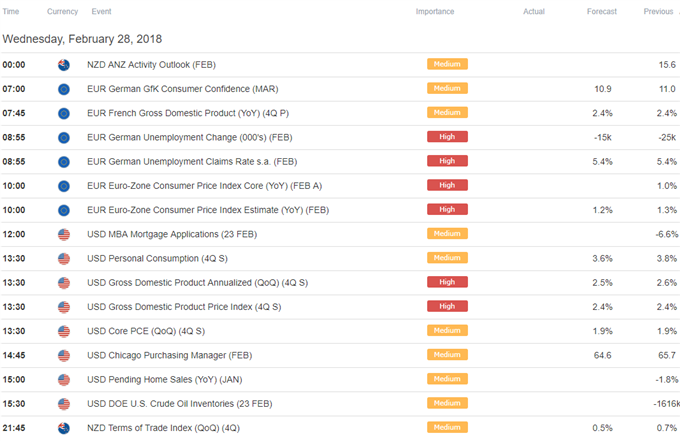Click Medium badge for ANZ Activity Outlook
This screenshot has height=441, width=680.
(447, 64)
